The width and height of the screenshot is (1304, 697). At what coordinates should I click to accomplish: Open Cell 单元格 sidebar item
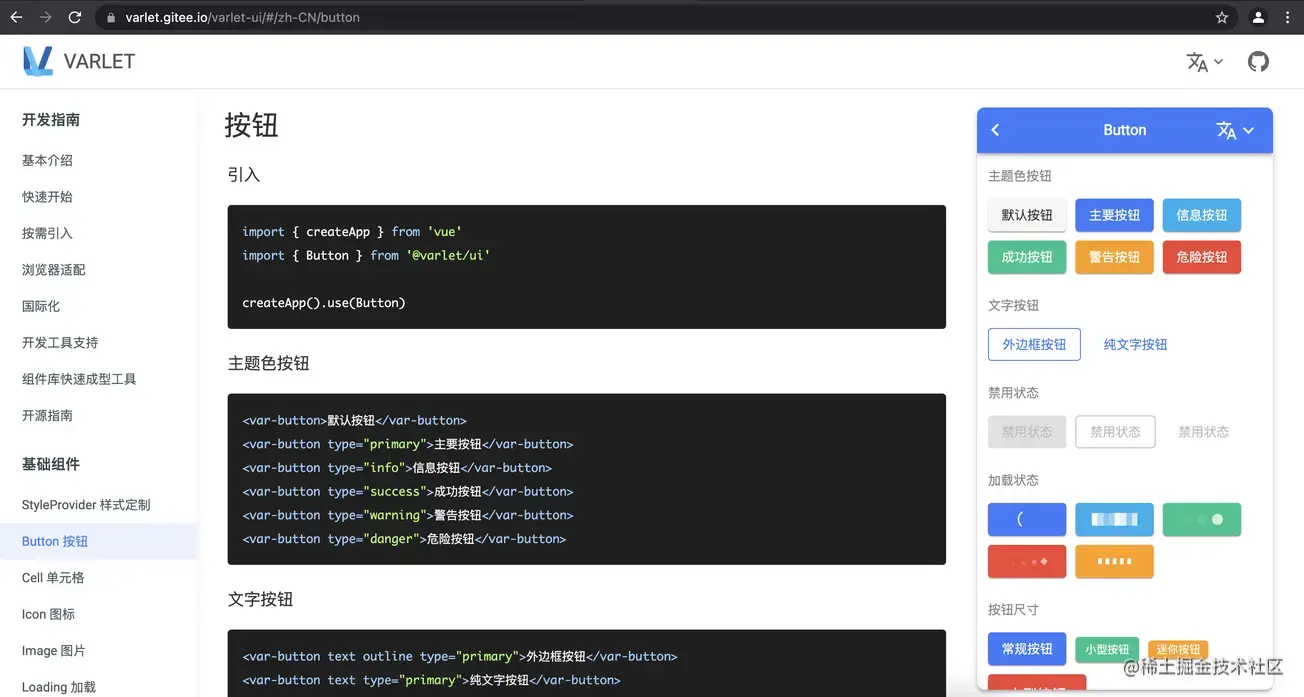click(53, 578)
